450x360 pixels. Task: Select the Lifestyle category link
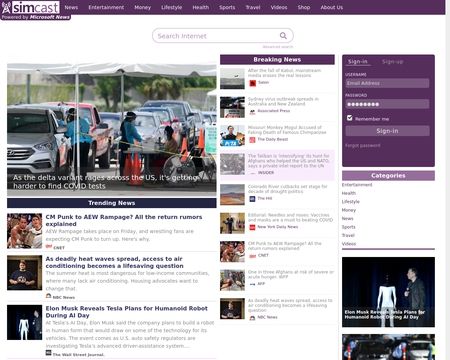tap(351, 202)
